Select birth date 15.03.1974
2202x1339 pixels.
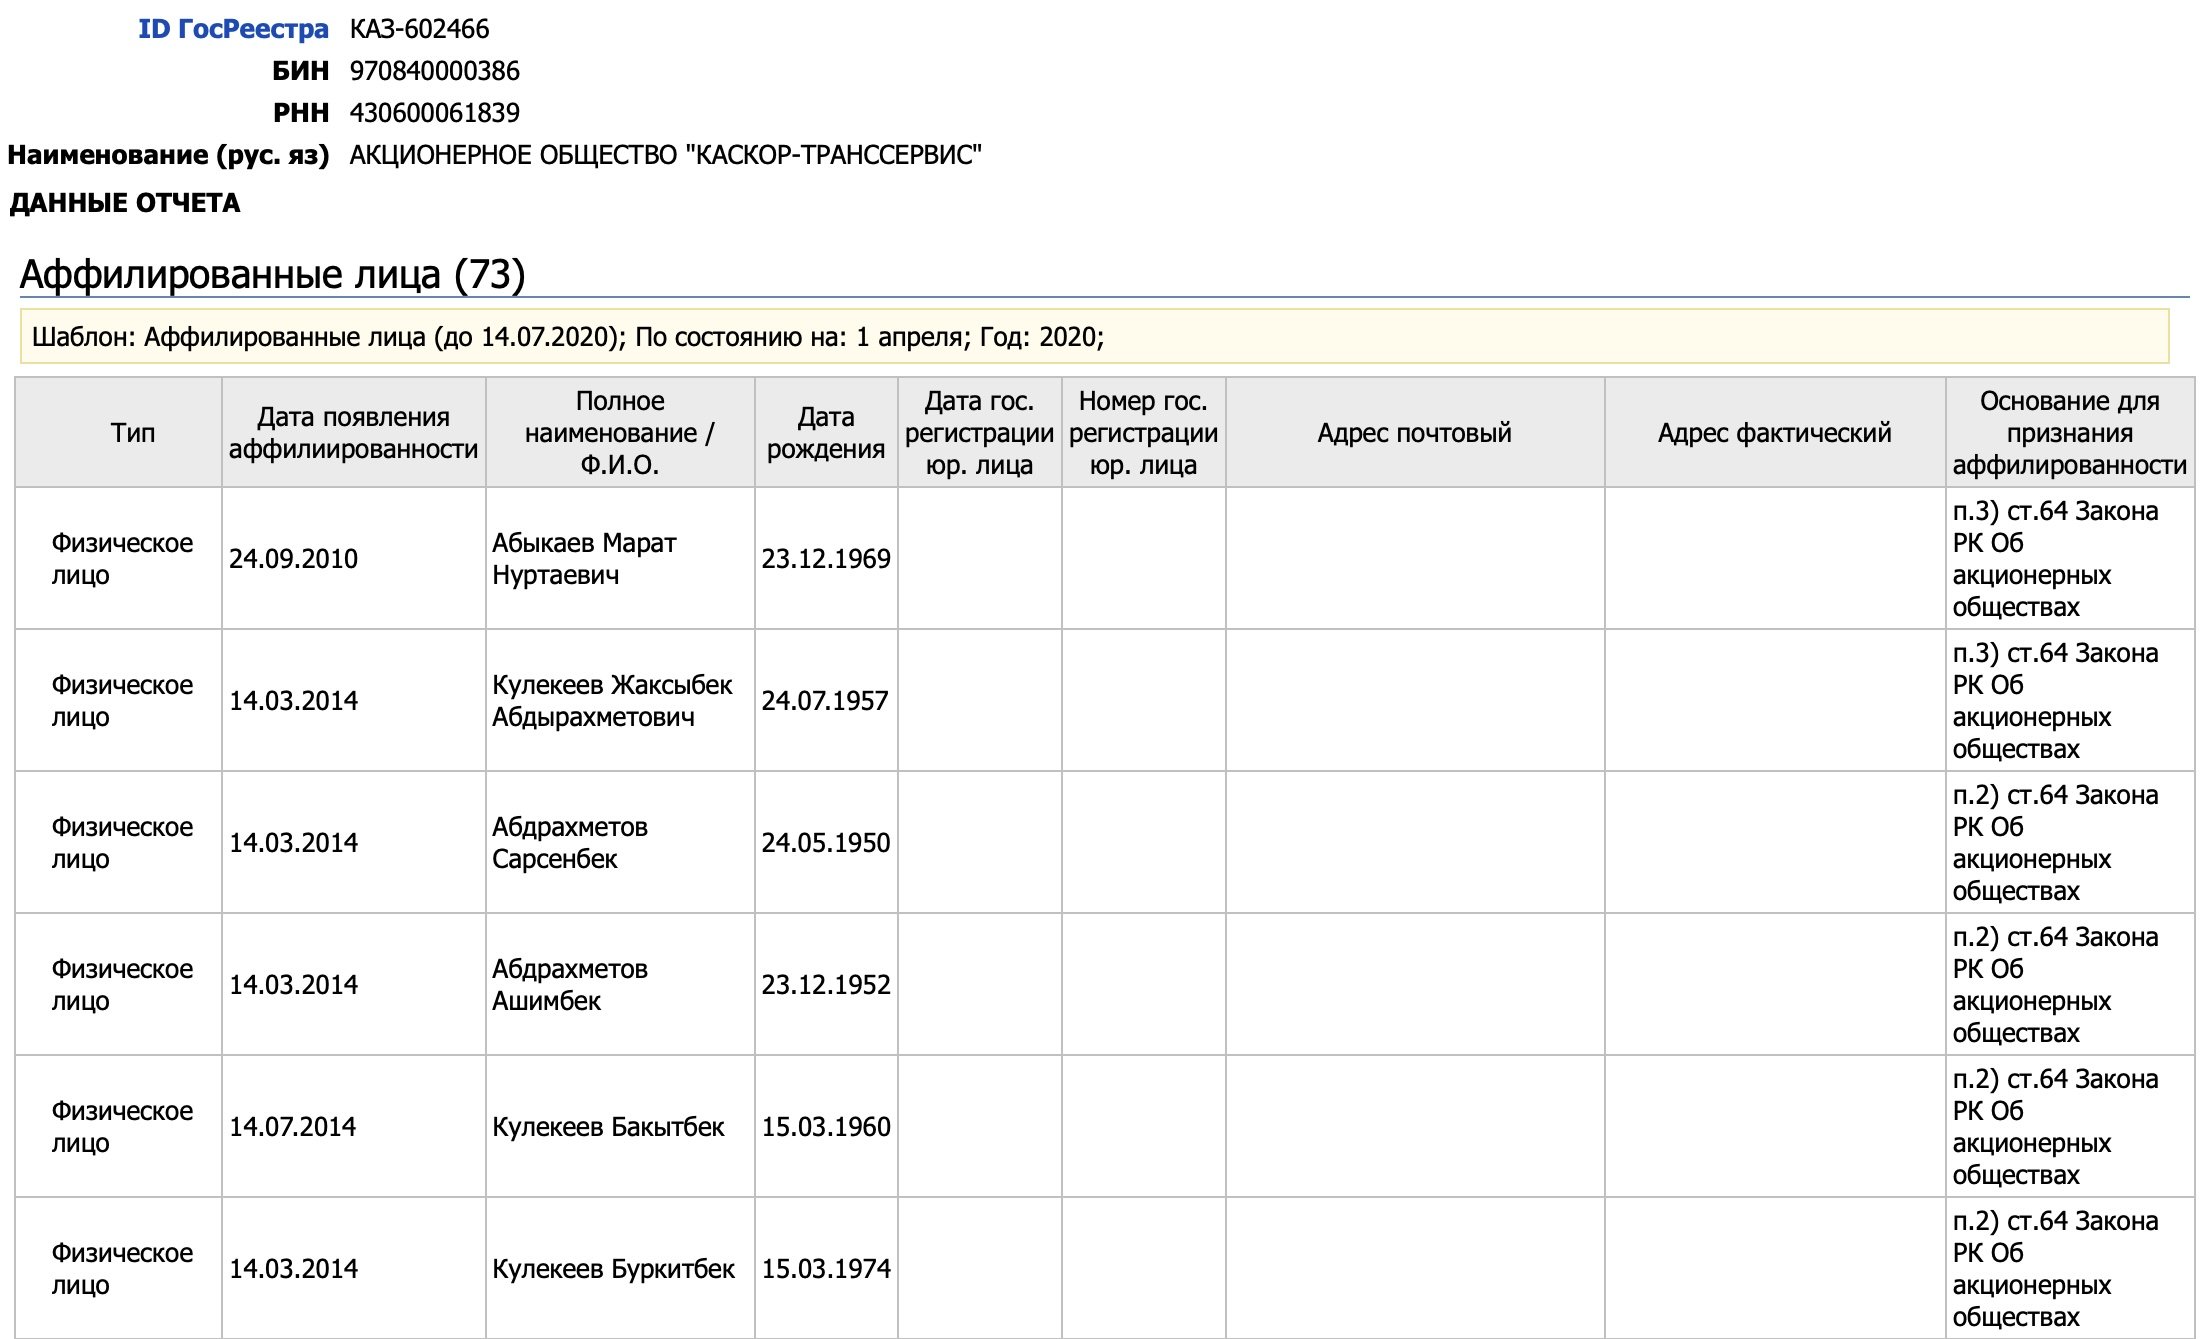[826, 1269]
